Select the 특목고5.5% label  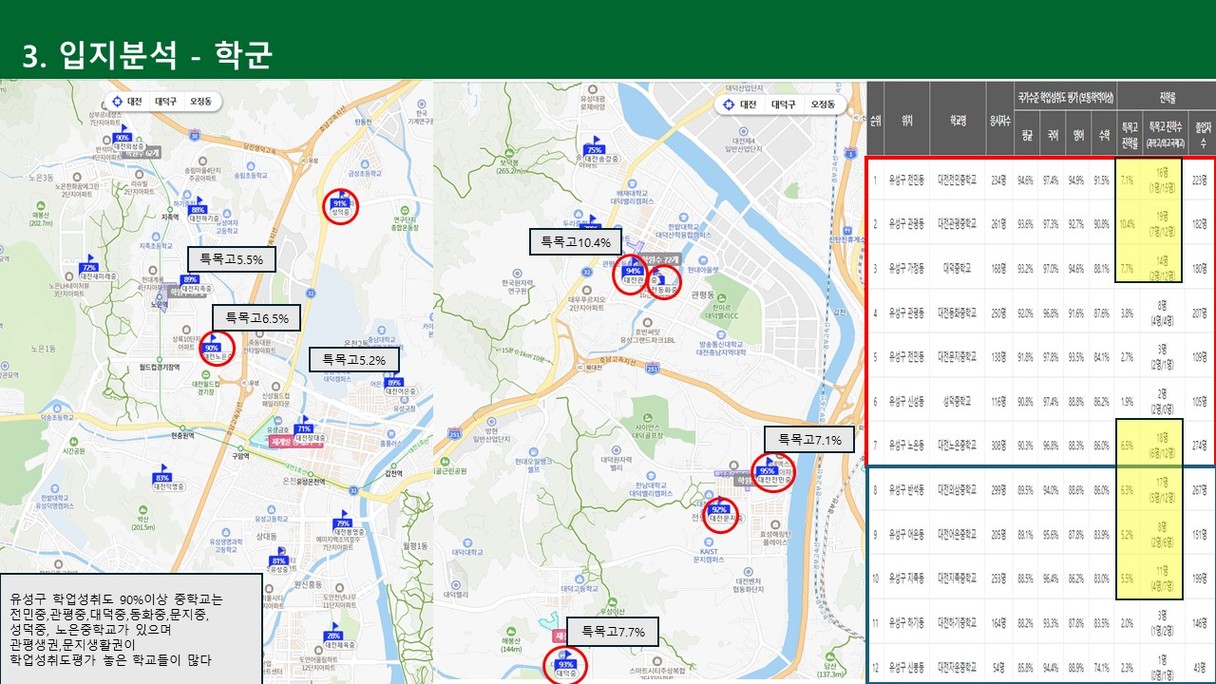point(231,258)
